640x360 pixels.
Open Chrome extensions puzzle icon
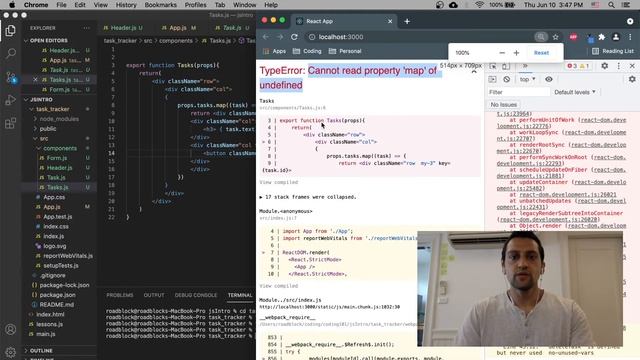tap(602, 37)
